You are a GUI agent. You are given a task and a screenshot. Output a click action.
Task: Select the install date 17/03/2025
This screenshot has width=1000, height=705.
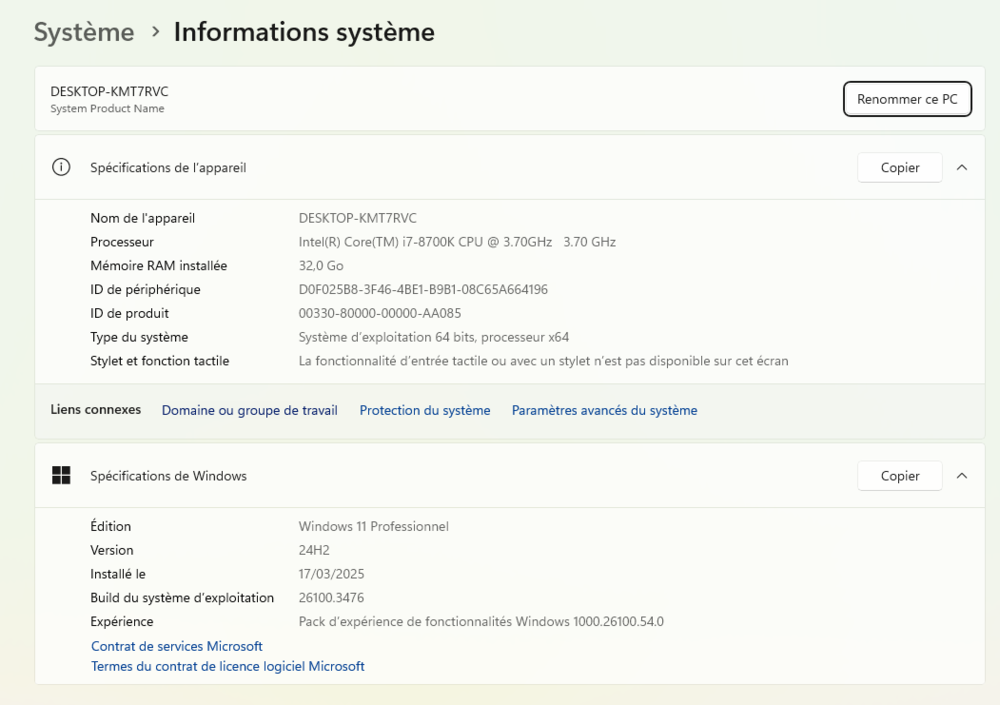(x=331, y=574)
